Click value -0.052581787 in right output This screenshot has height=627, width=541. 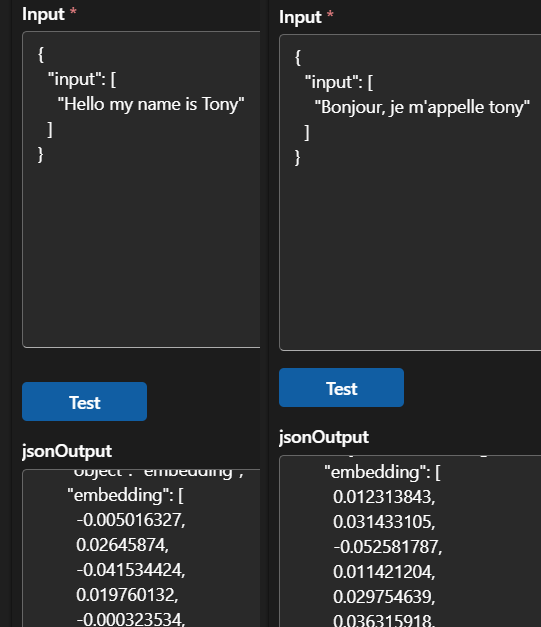point(388,547)
